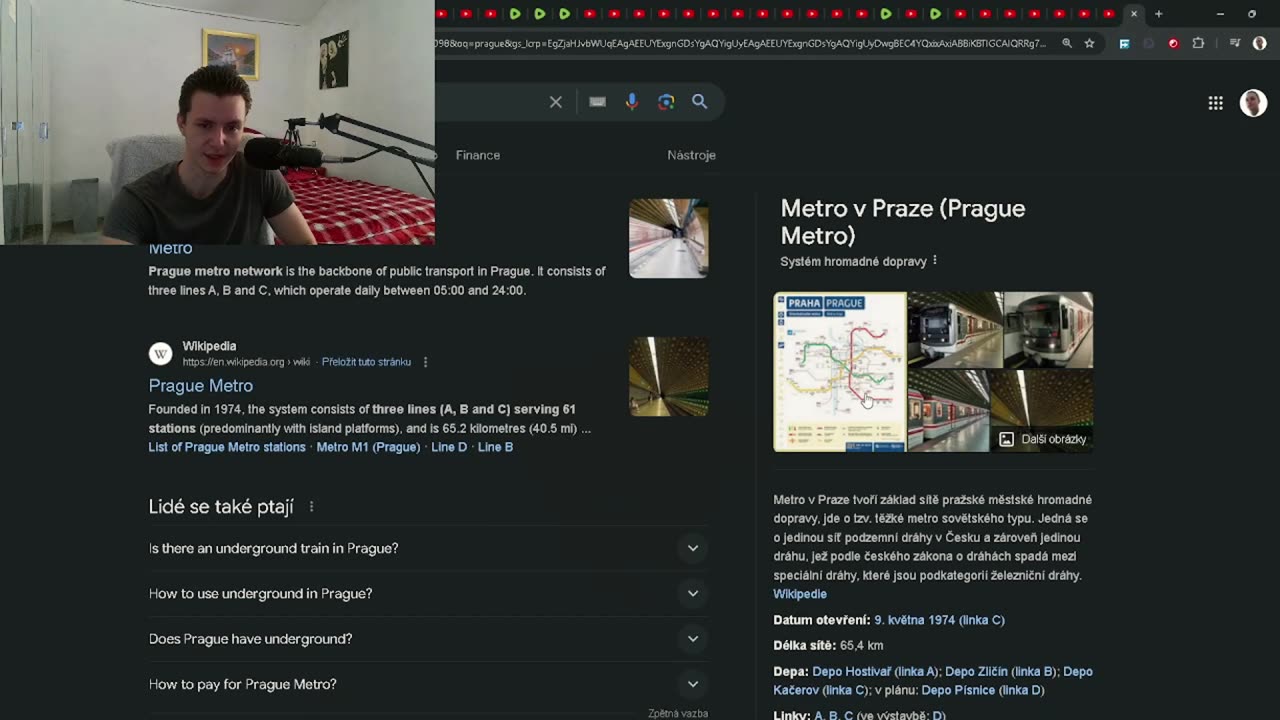This screenshot has height=720, width=1280.
Task: Click the red circular extension icon
Action: click(x=1174, y=43)
